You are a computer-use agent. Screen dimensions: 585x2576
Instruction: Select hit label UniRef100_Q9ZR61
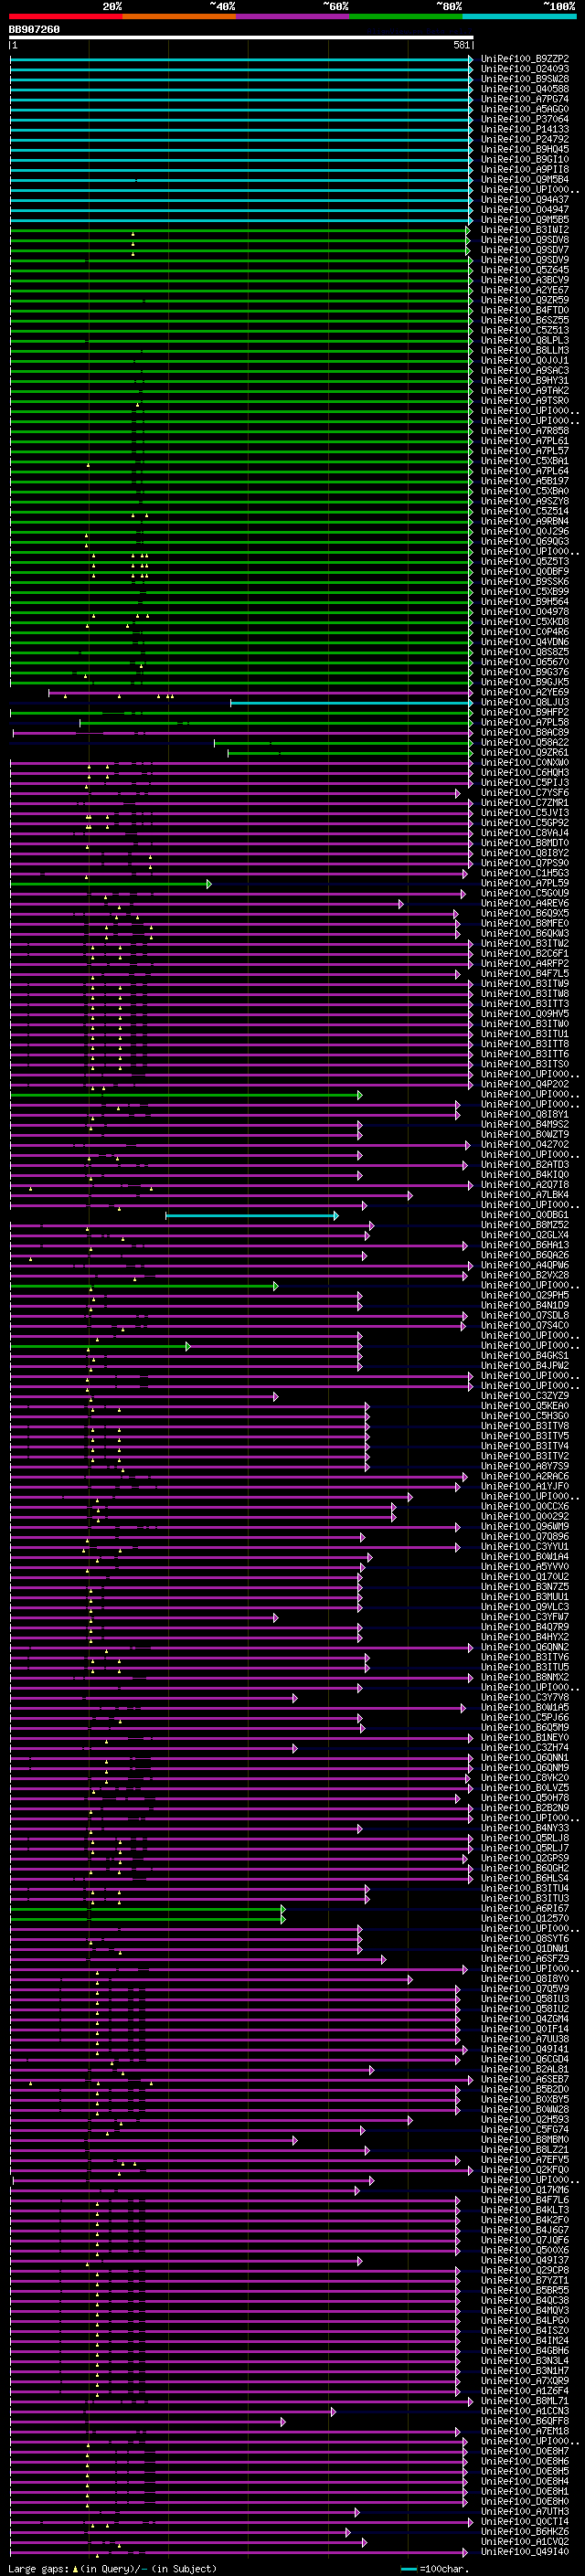[525, 753]
